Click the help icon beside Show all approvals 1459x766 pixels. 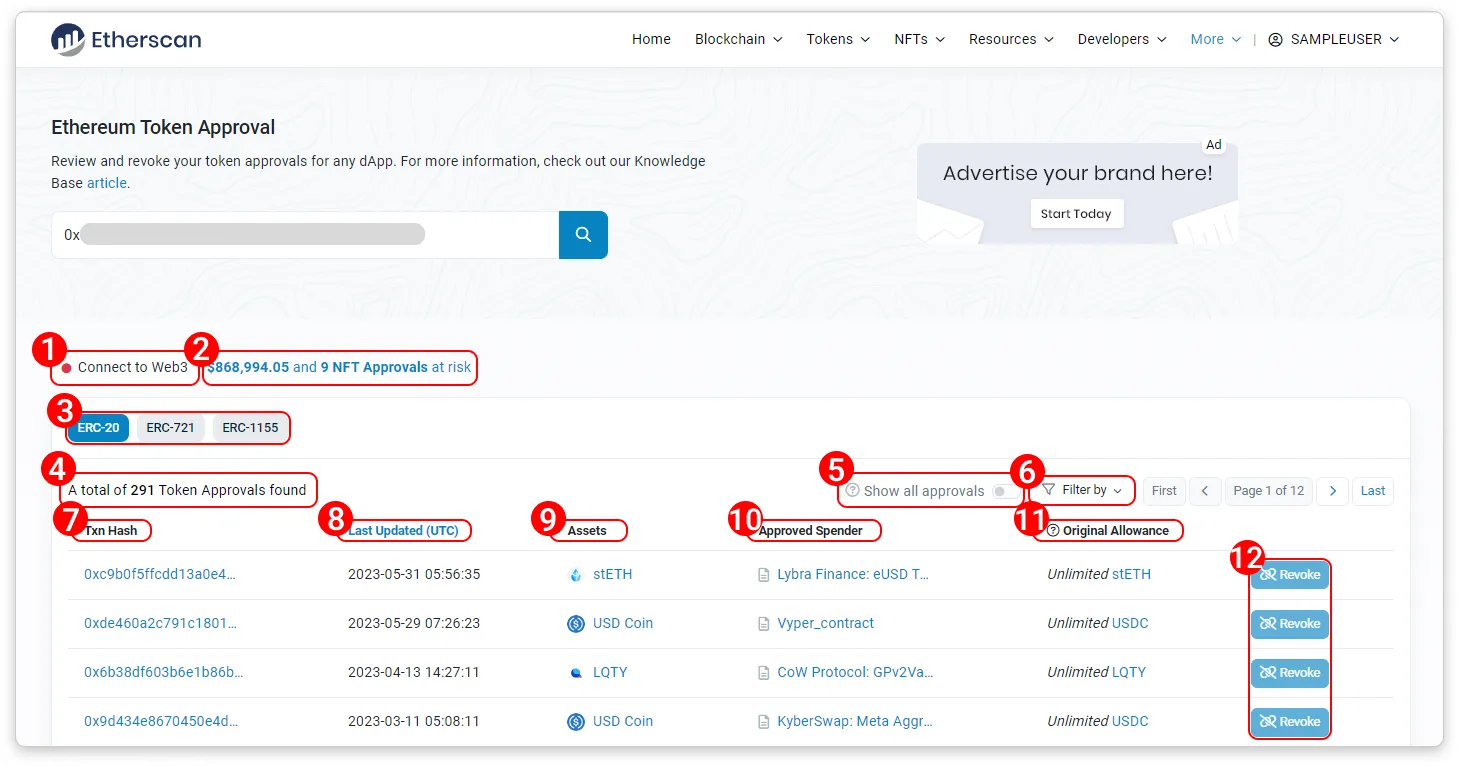point(851,491)
